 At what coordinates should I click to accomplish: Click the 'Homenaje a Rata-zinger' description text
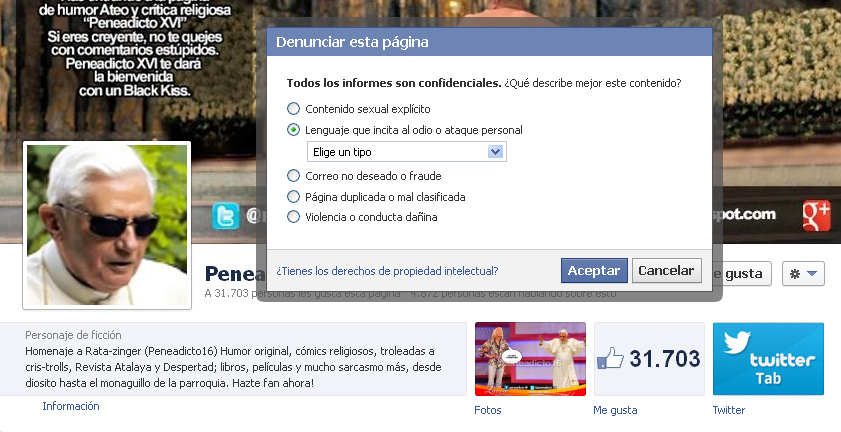coord(233,368)
